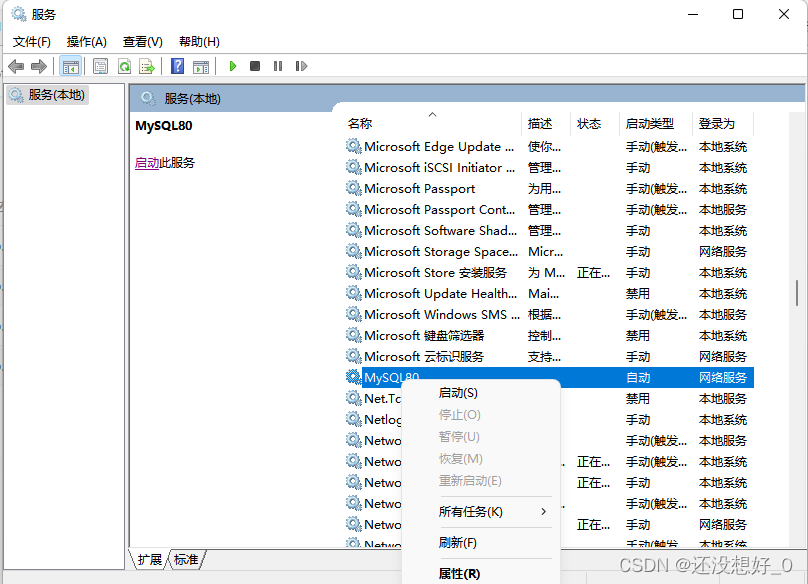Click 网络服务 login of Microsoft Storage Space
Screen dimensions: 808x584
click(x=722, y=252)
